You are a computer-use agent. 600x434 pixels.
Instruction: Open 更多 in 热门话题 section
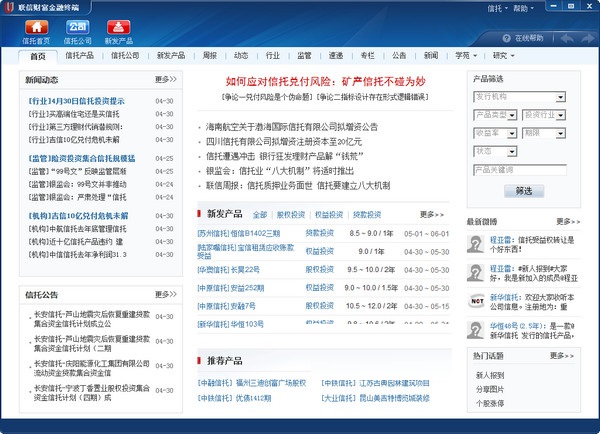click(x=562, y=356)
